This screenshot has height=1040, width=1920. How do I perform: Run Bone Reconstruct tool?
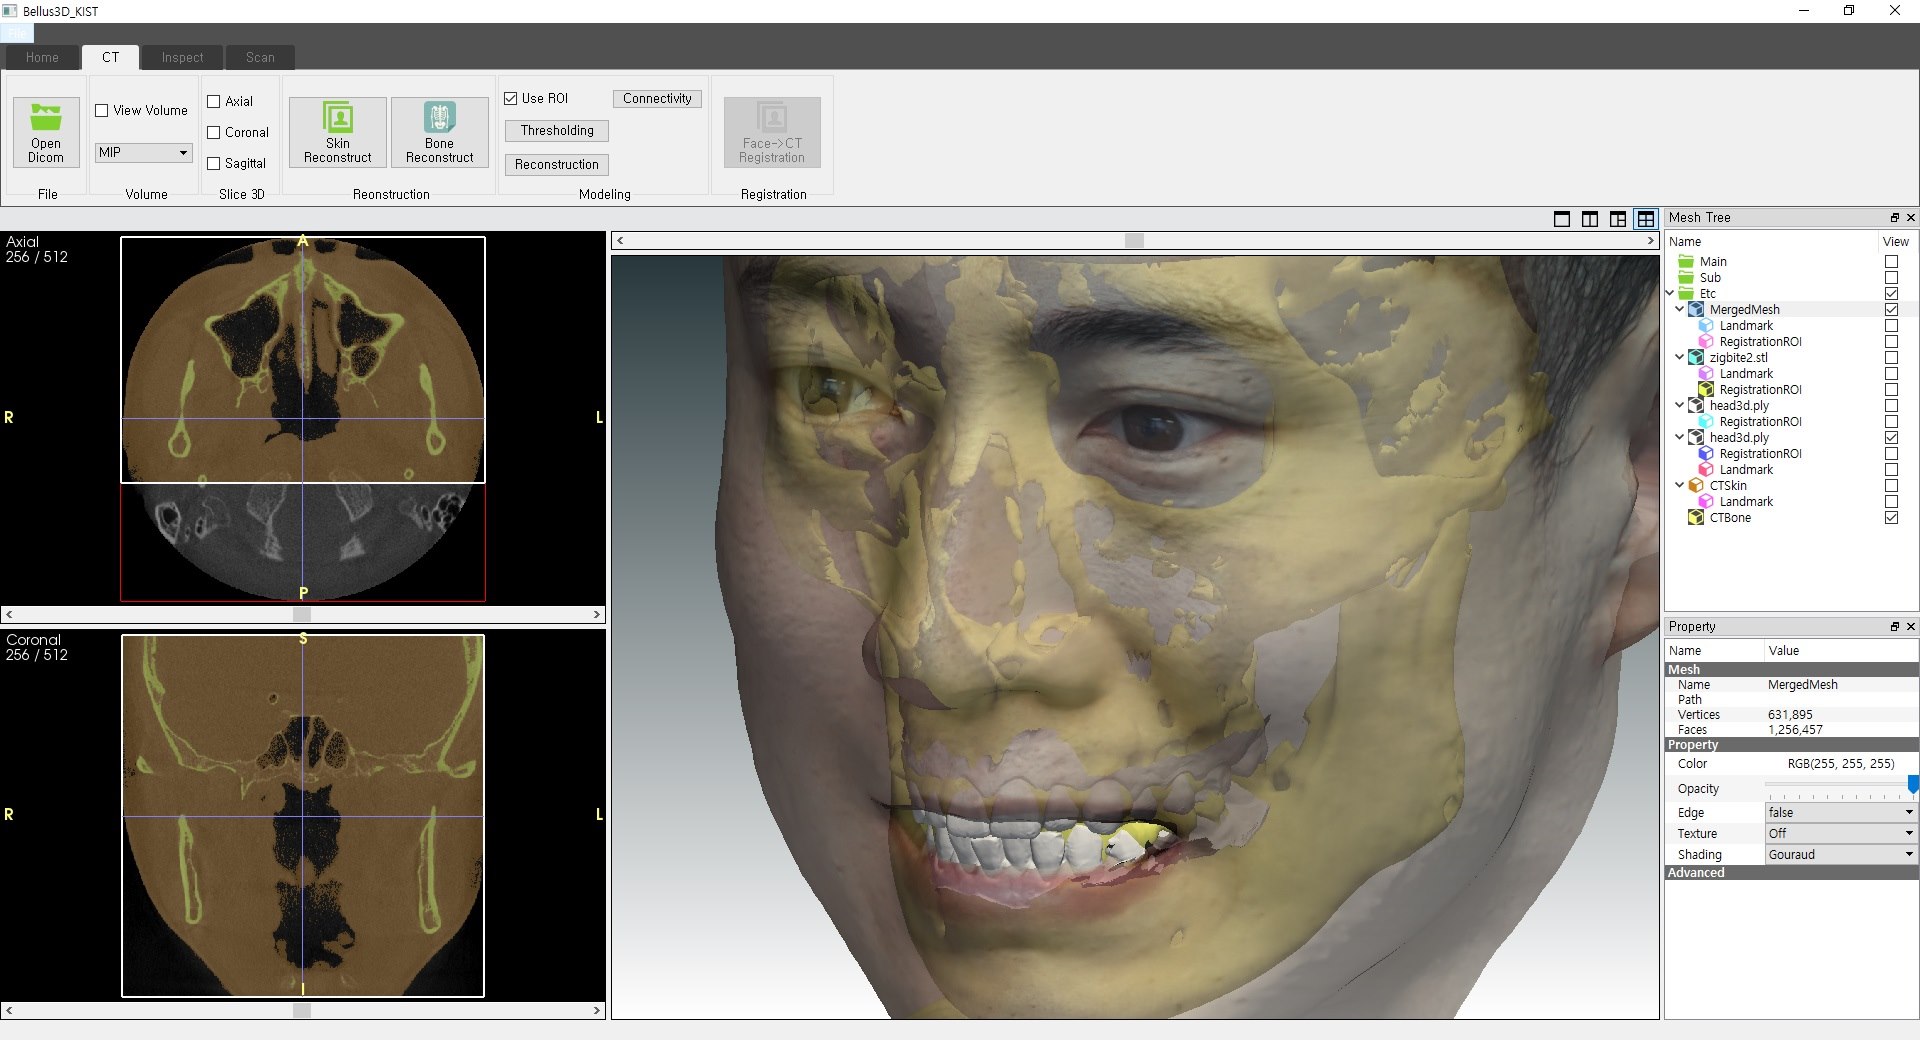click(440, 132)
